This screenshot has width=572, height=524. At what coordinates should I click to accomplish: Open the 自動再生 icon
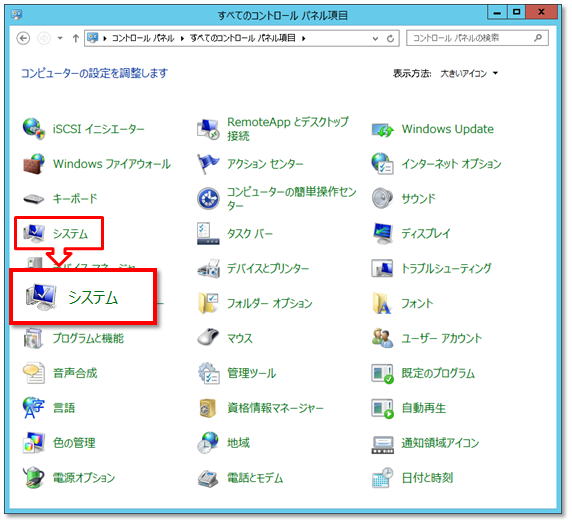pyautogui.click(x=382, y=408)
